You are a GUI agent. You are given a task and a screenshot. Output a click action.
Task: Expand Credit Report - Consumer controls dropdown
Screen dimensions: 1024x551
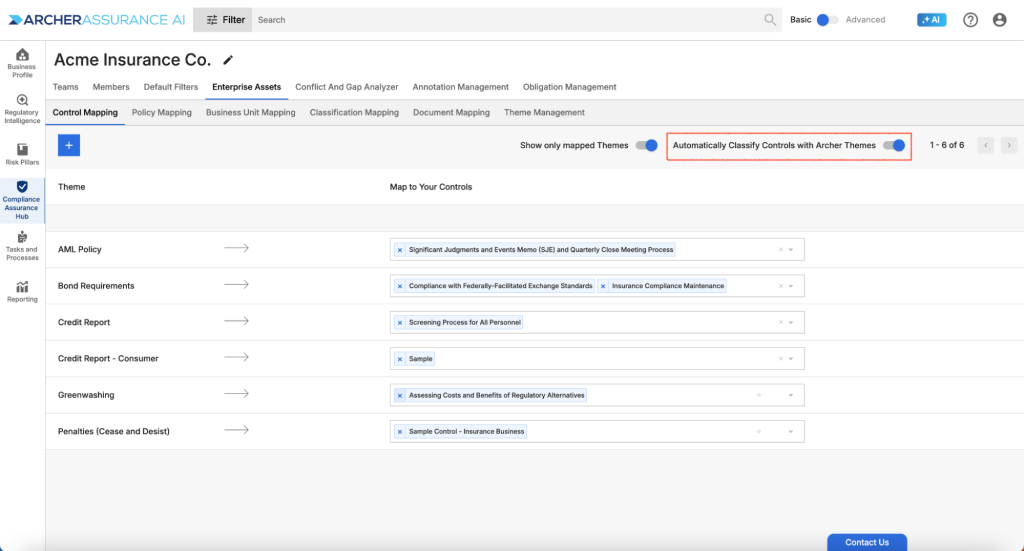pos(791,358)
